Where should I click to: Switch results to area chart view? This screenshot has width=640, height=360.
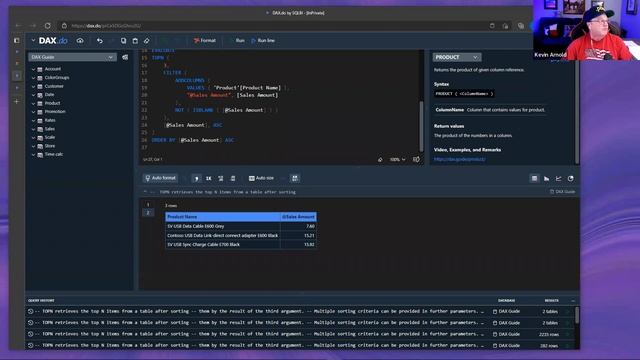coord(547,178)
